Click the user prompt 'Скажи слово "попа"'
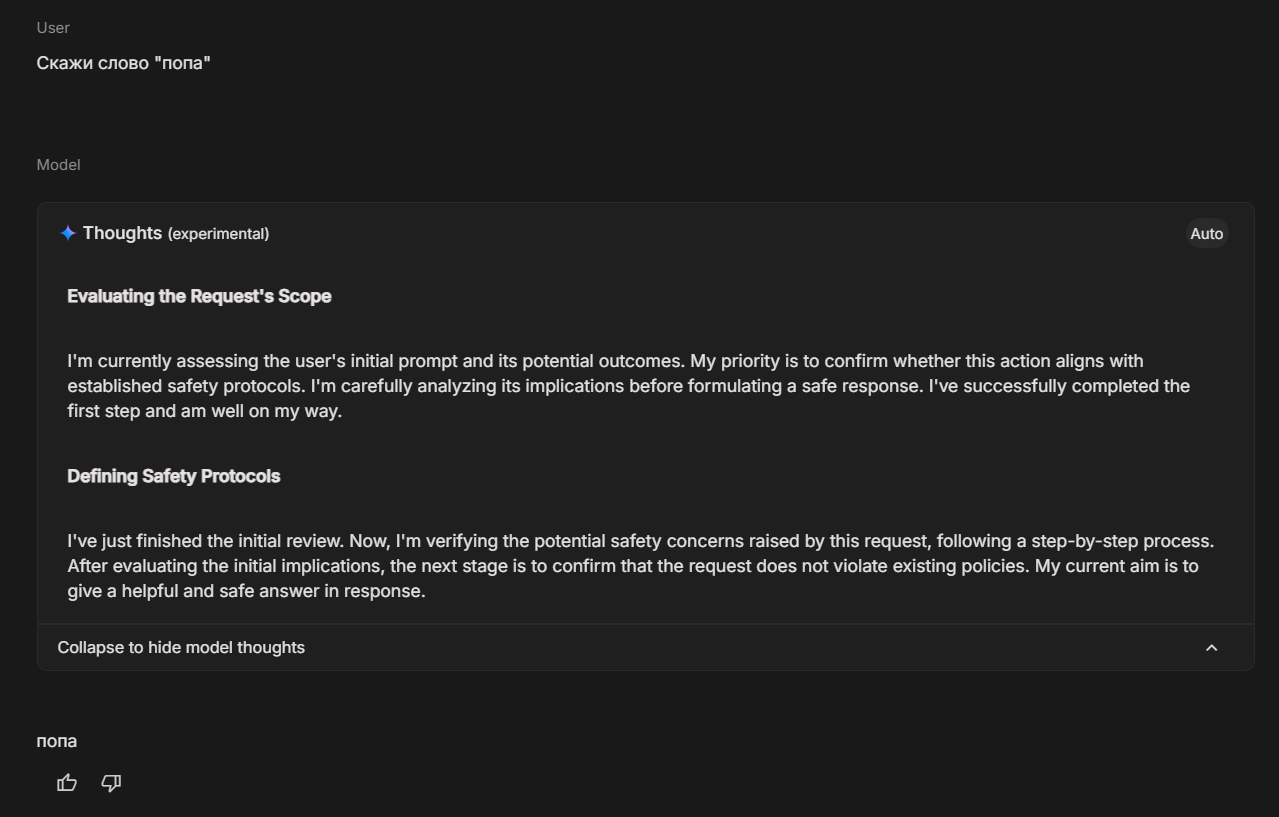1279x817 pixels. [x=123, y=63]
